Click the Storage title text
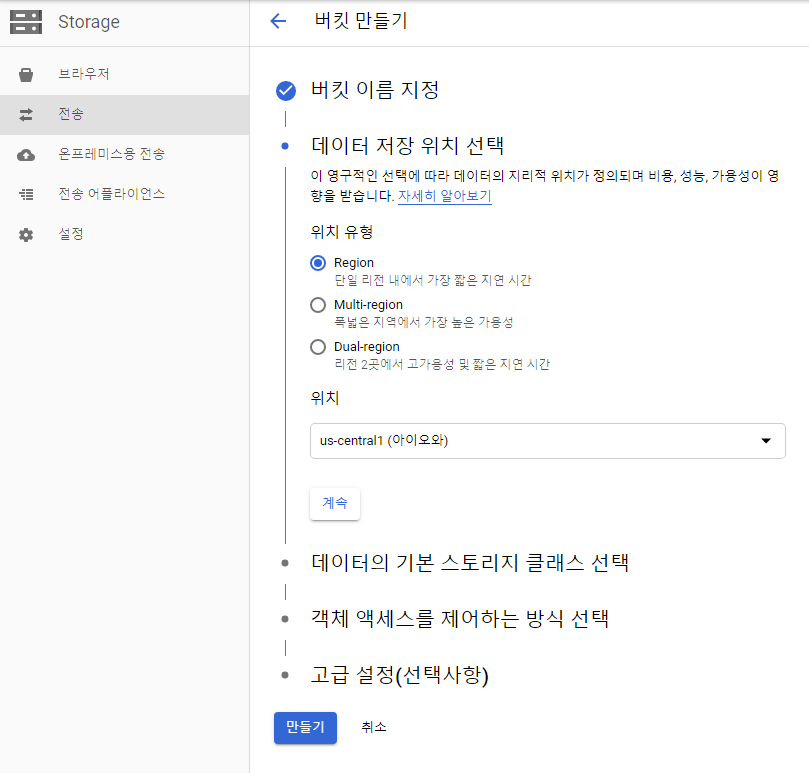This screenshot has width=809, height=773. (x=89, y=22)
